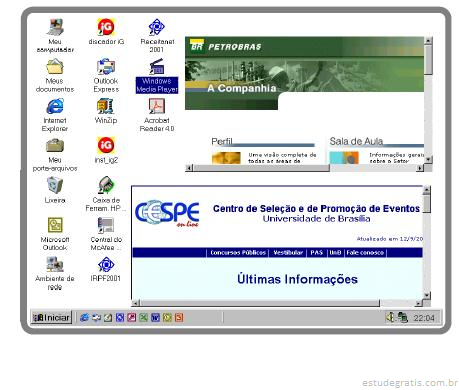This screenshot has width=459, height=390.
Task: Select the Vestibular menu item
Action: 288,253
